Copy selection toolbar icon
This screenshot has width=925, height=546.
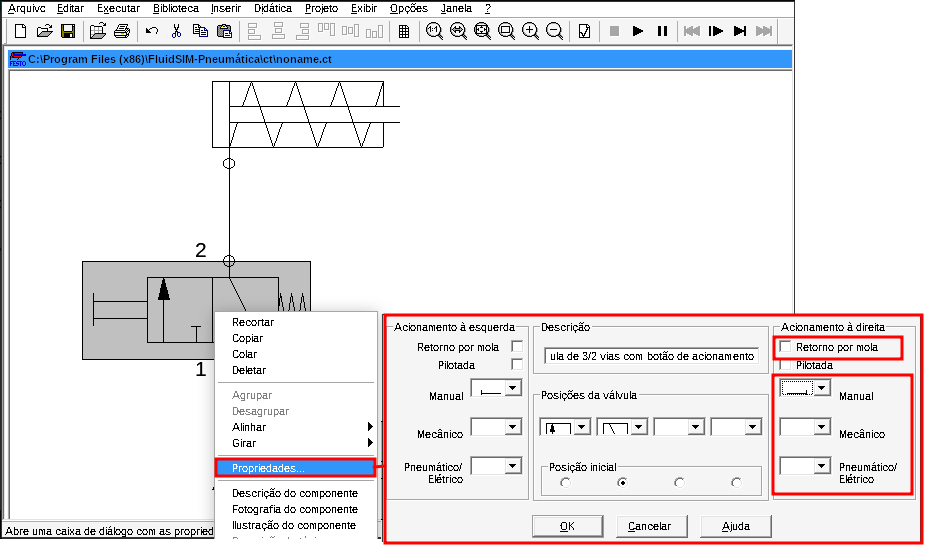pyautogui.click(x=200, y=31)
